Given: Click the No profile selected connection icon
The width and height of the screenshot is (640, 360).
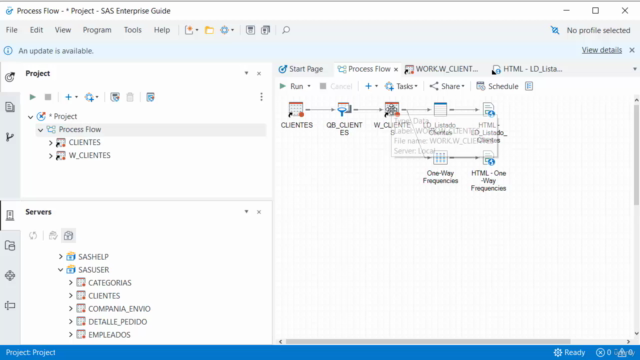Looking at the screenshot, I should point(555,30).
